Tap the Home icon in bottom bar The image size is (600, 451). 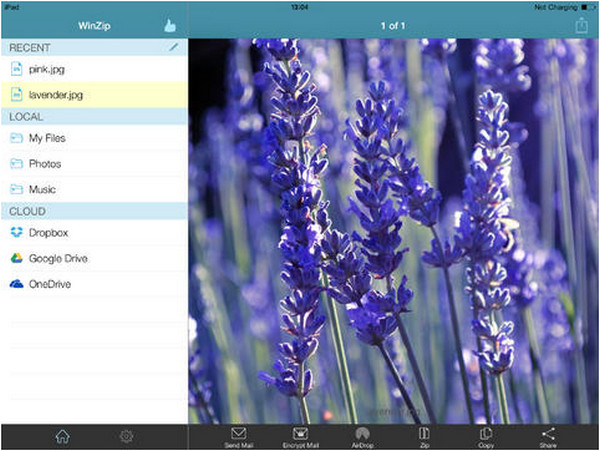[62, 436]
